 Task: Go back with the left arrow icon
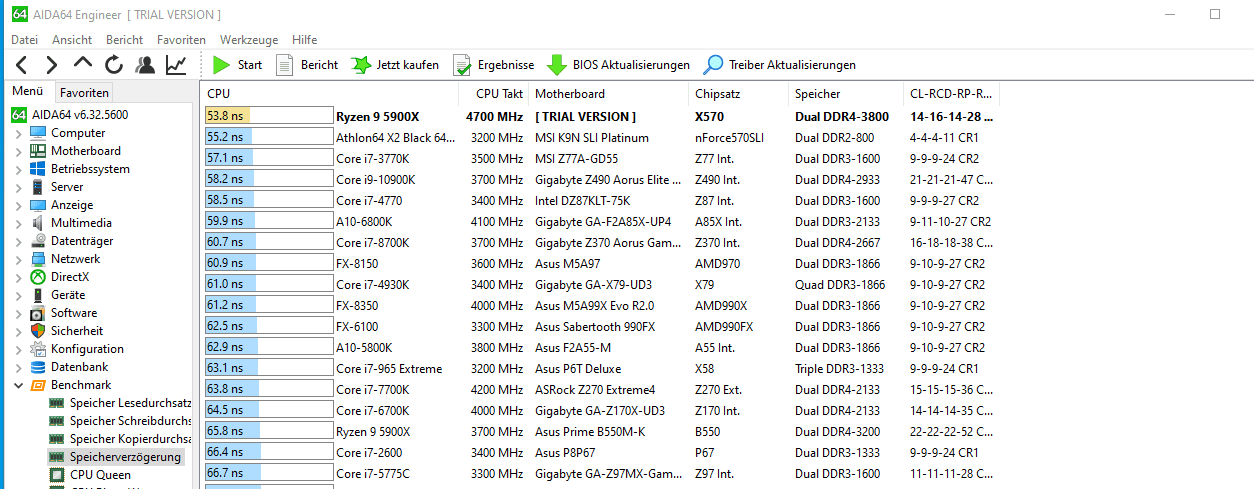coord(21,65)
